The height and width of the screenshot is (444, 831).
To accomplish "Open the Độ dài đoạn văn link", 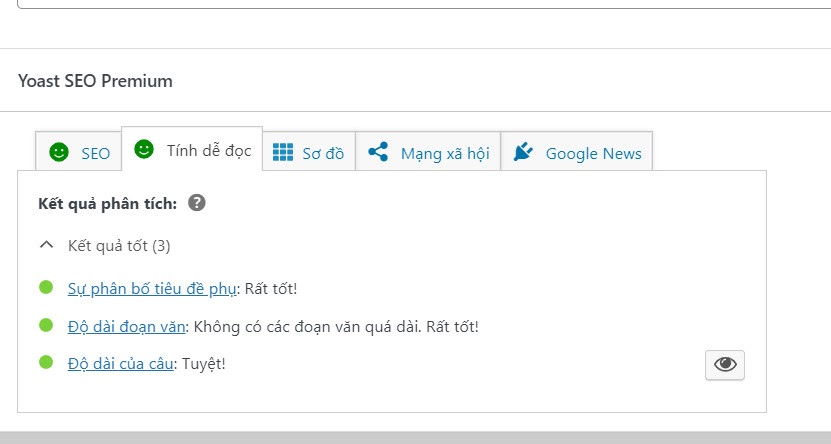I will click(x=127, y=326).
